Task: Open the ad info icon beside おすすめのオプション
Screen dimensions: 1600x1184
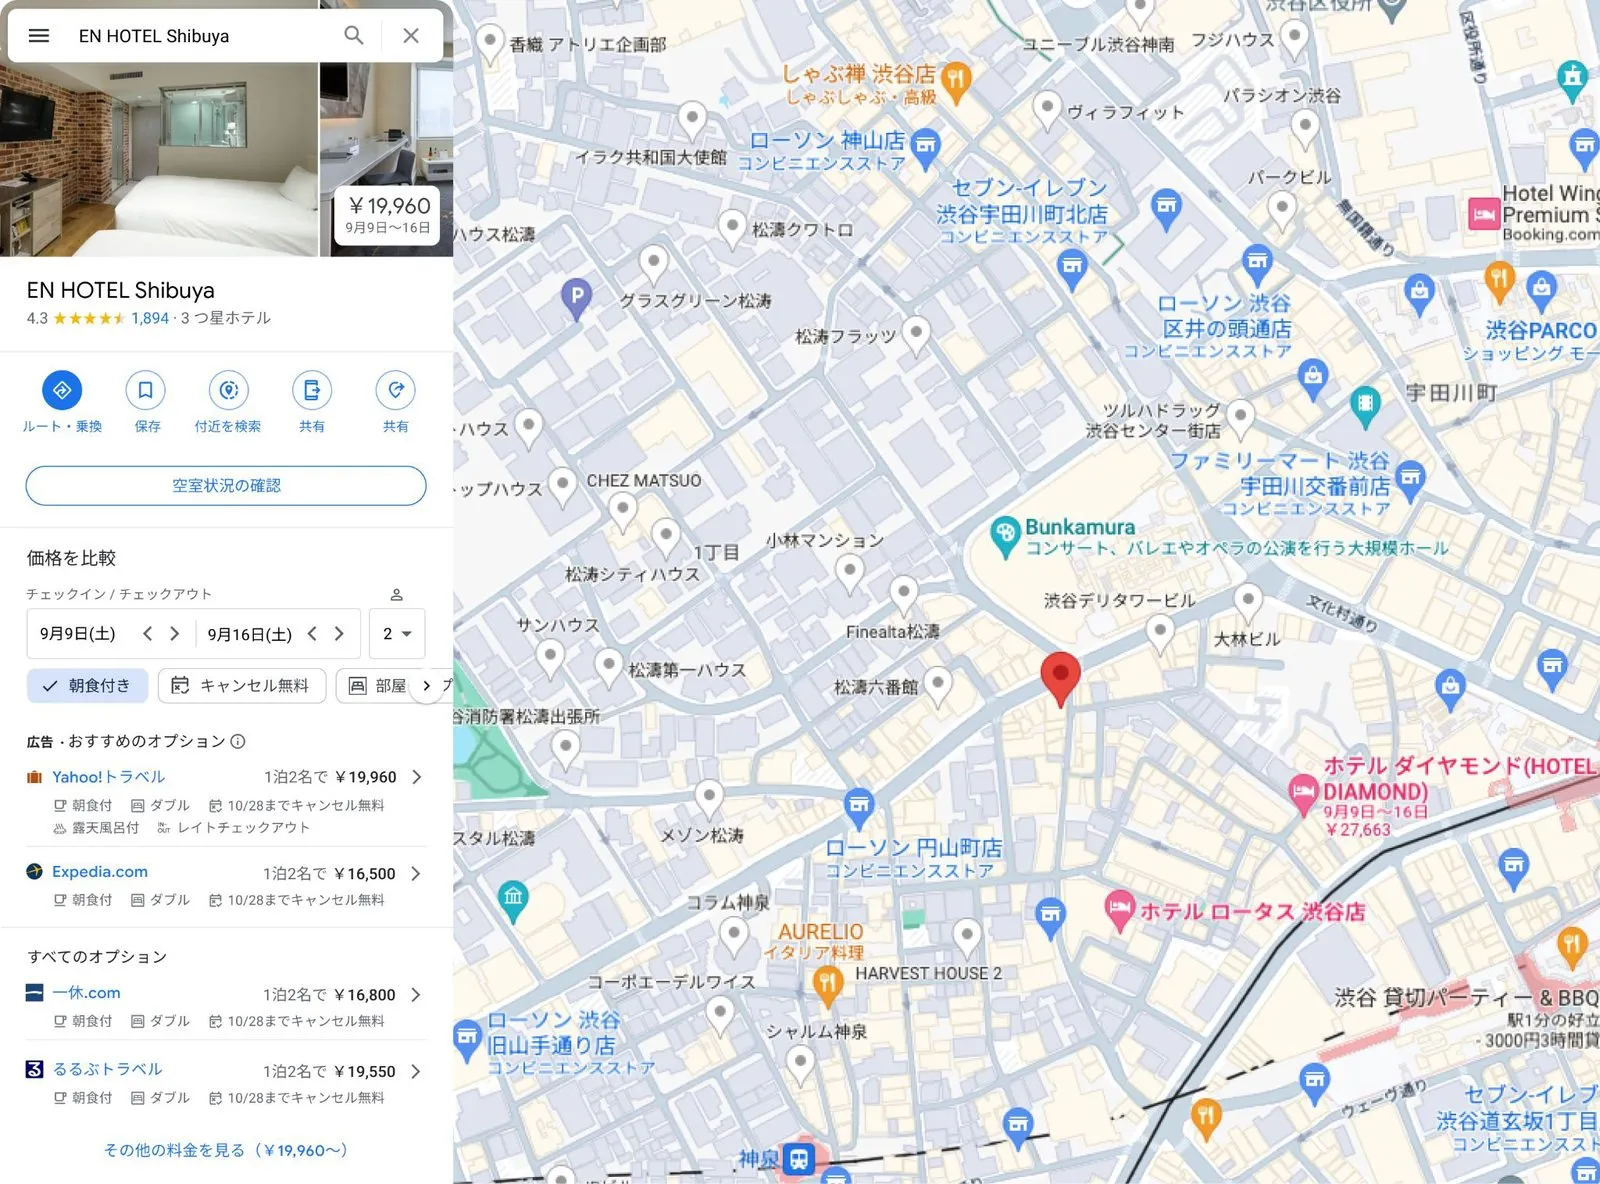Action: (x=238, y=742)
